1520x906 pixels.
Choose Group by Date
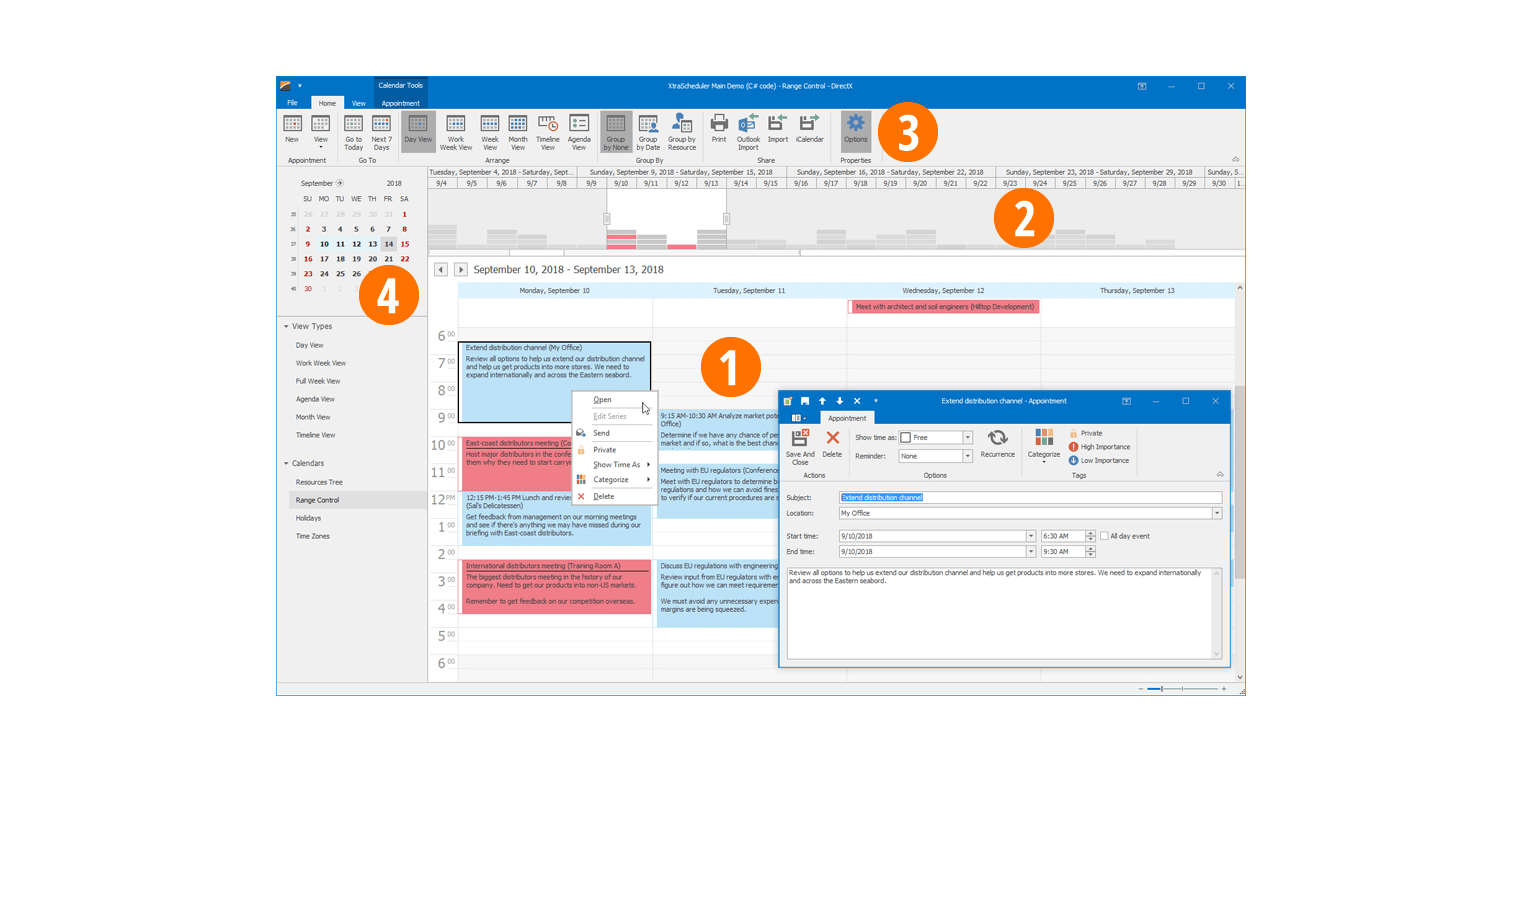pyautogui.click(x=648, y=132)
